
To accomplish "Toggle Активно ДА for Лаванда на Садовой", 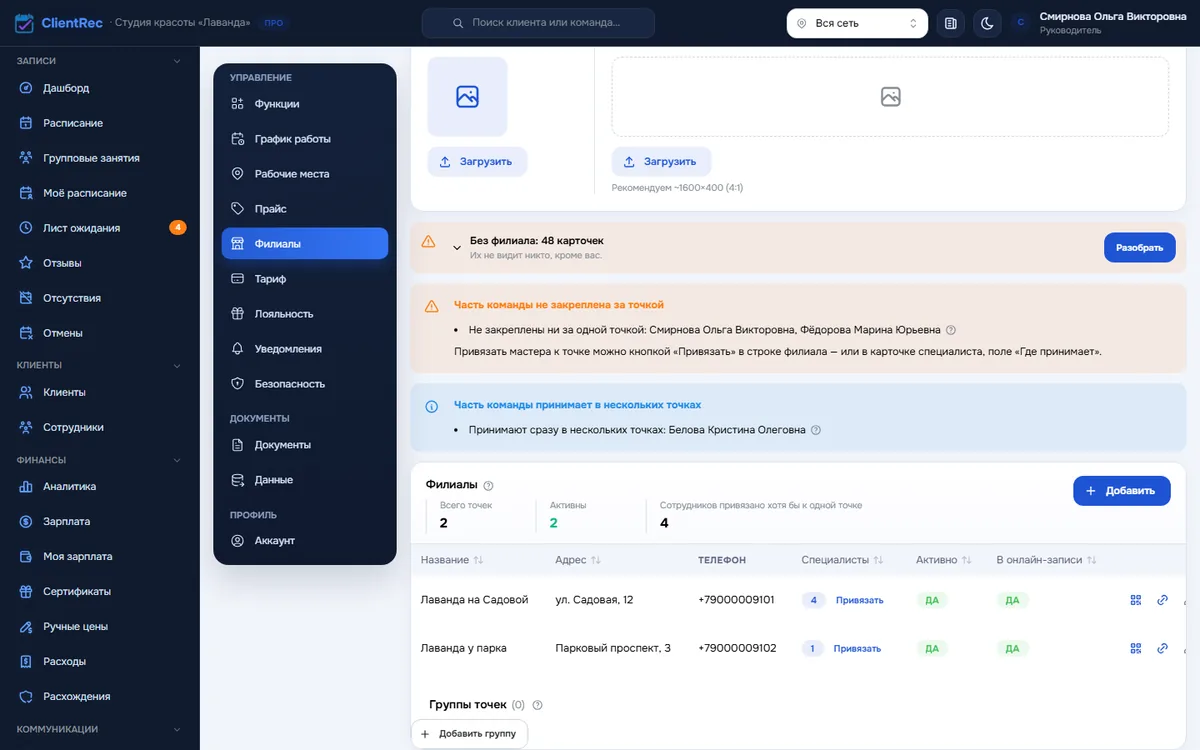I will tap(931, 600).
